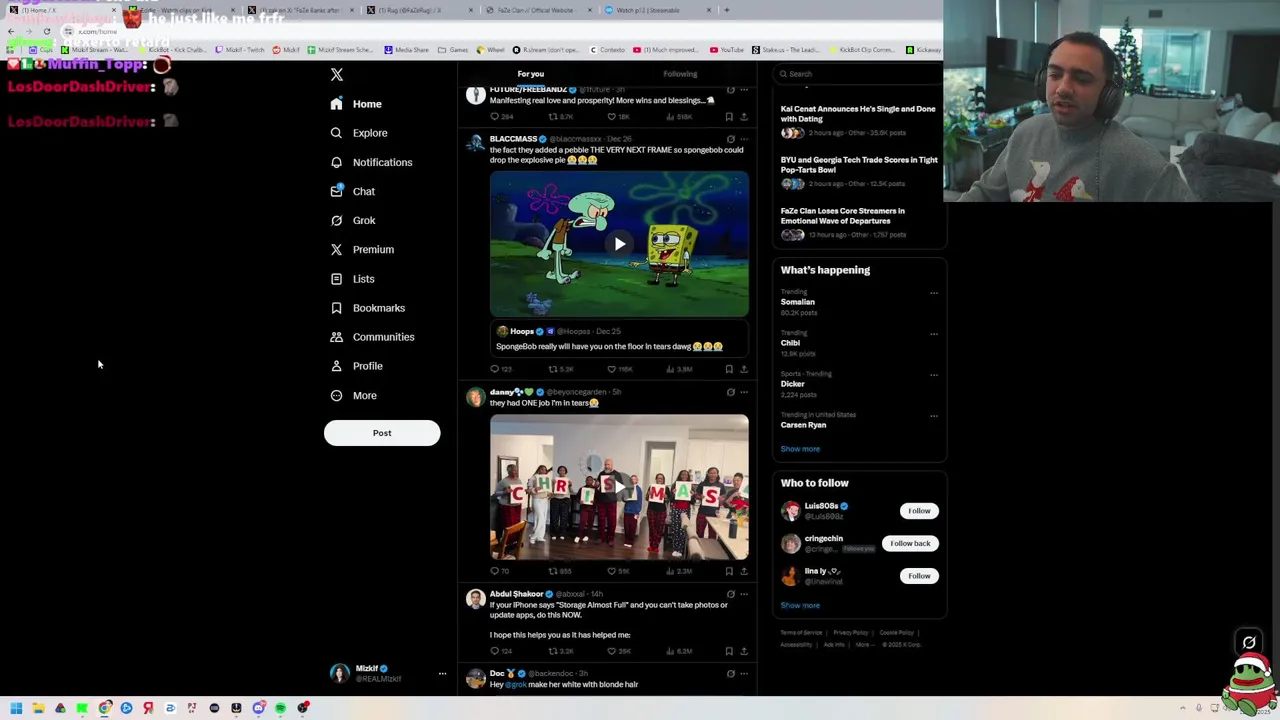Bookmark the FUTURE/FREEBANDZ post

pos(729,117)
